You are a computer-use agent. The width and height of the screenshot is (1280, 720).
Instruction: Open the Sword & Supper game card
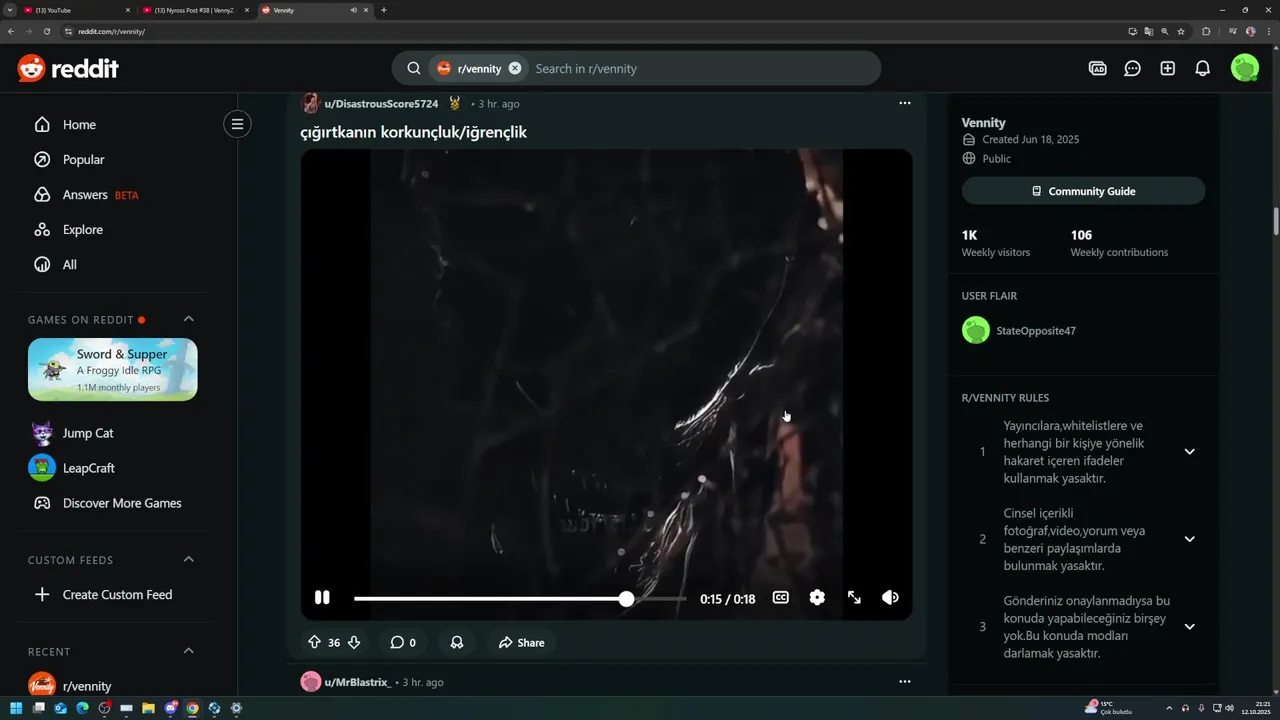click(112, 369)
